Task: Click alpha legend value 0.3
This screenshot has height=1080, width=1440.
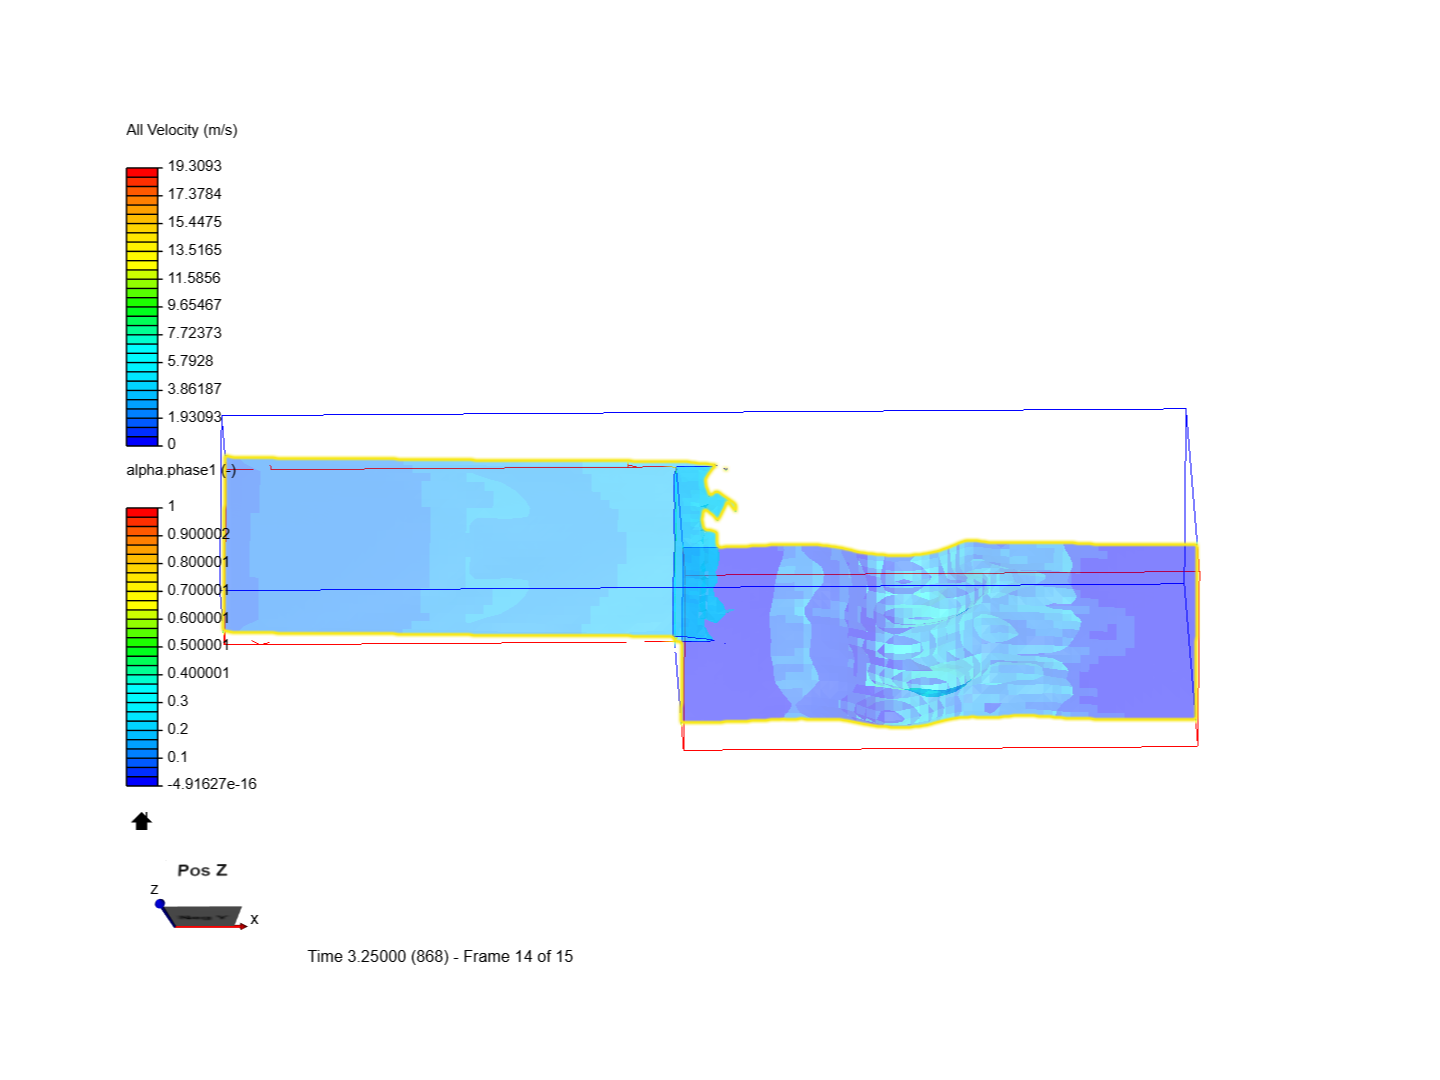Action: (x=178, y=701)
